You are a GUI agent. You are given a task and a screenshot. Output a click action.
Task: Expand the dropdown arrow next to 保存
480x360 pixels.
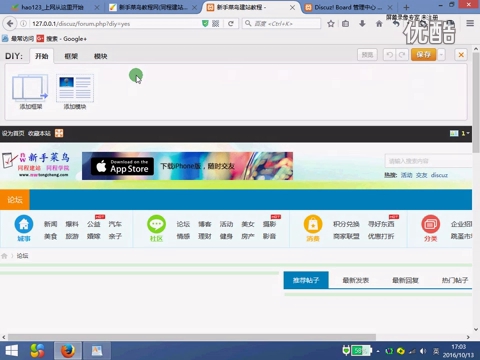441,55
